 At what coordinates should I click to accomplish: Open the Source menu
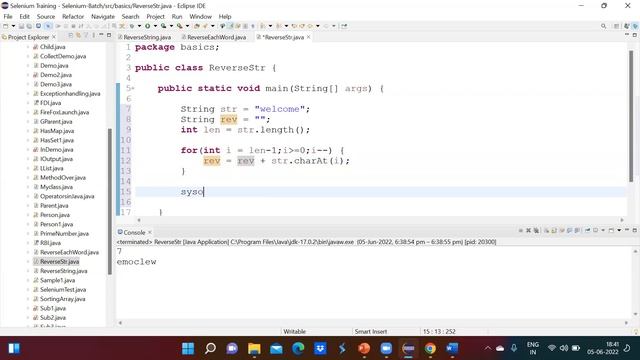(x=46, y=16)
